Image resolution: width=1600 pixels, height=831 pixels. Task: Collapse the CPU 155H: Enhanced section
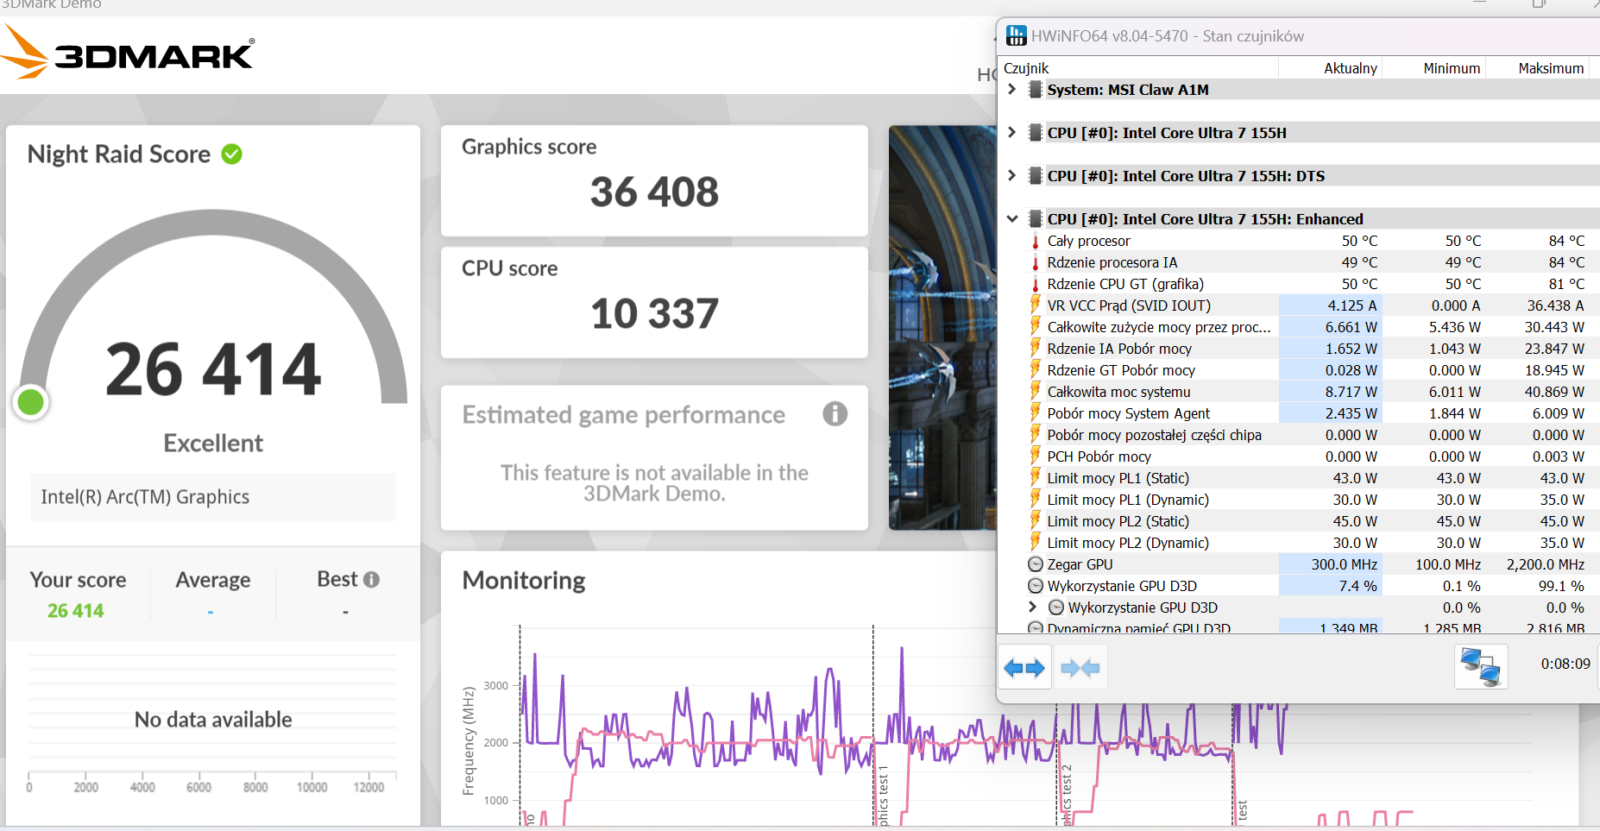click(x=1012, y=219)
